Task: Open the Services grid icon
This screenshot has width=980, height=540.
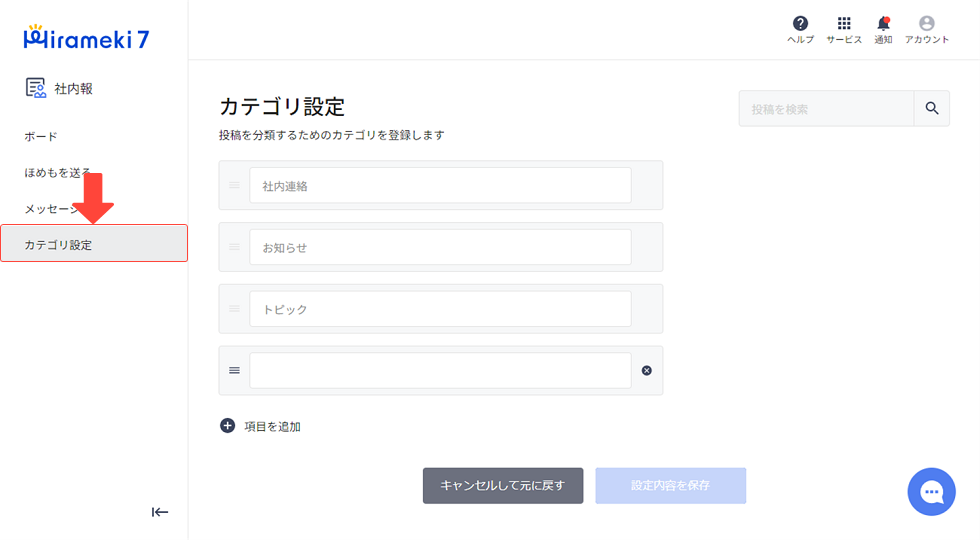Action: click(844, 24)
